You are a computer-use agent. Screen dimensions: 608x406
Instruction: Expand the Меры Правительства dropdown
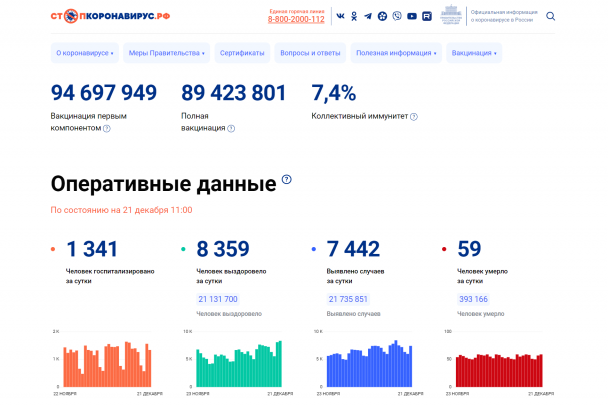tap(166, 52)
